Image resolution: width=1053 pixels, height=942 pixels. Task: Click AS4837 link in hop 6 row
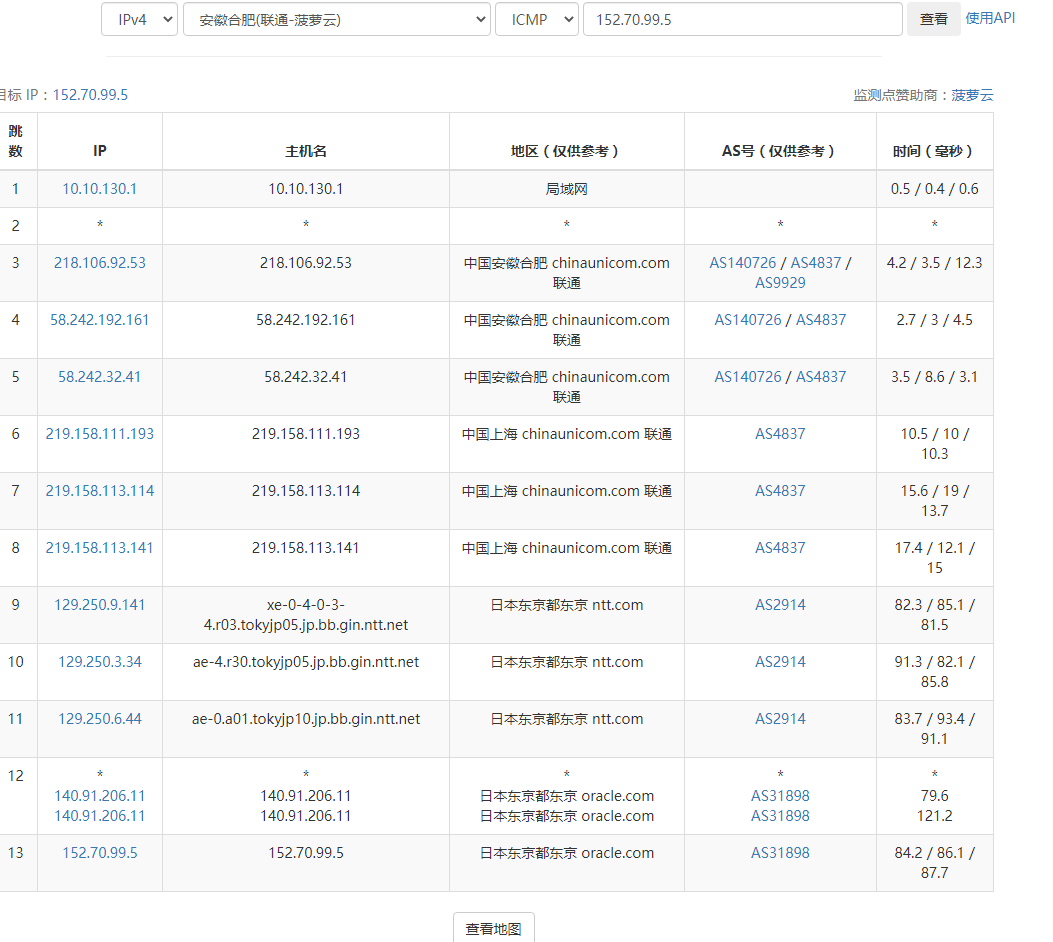780,434
